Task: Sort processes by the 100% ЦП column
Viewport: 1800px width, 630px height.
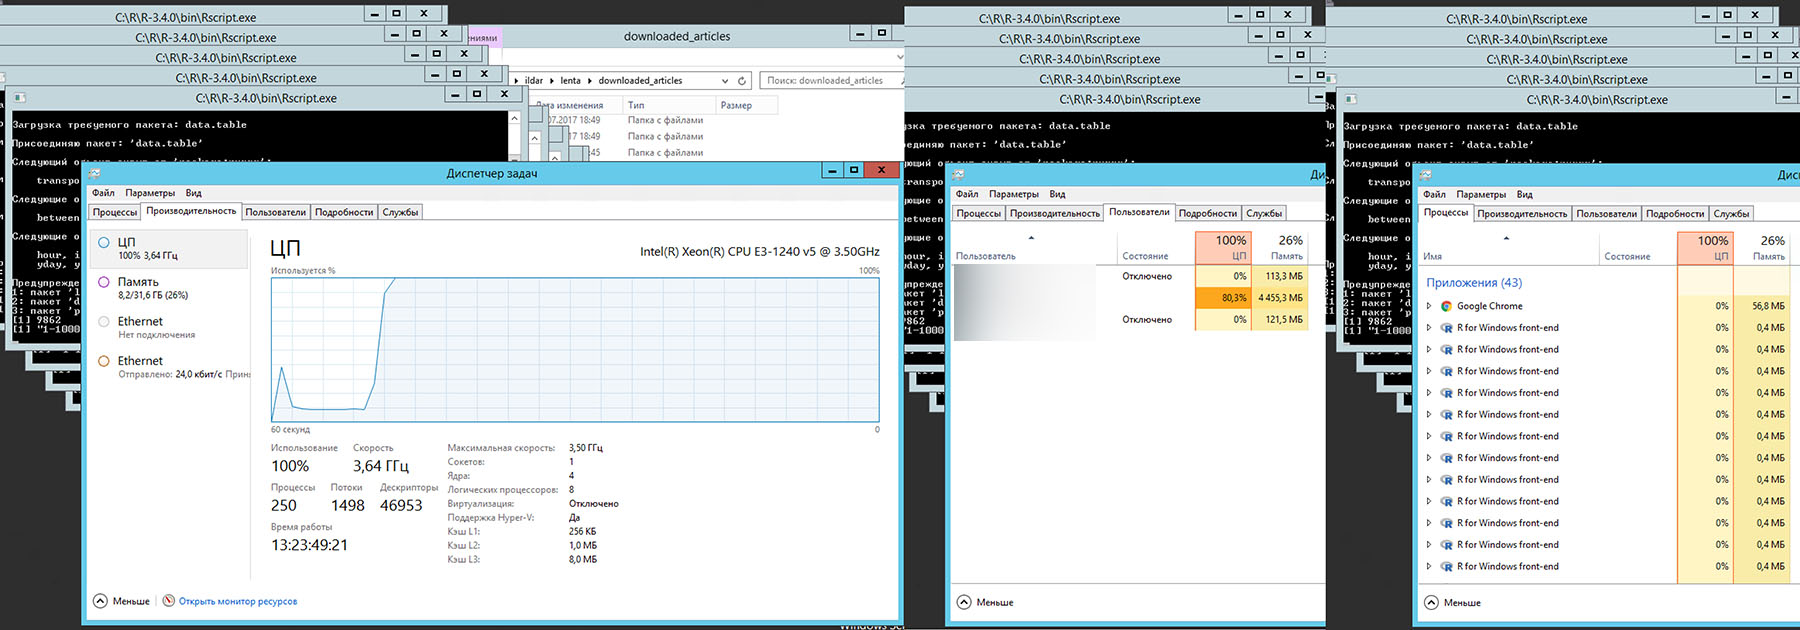Action: [1705, 248]
